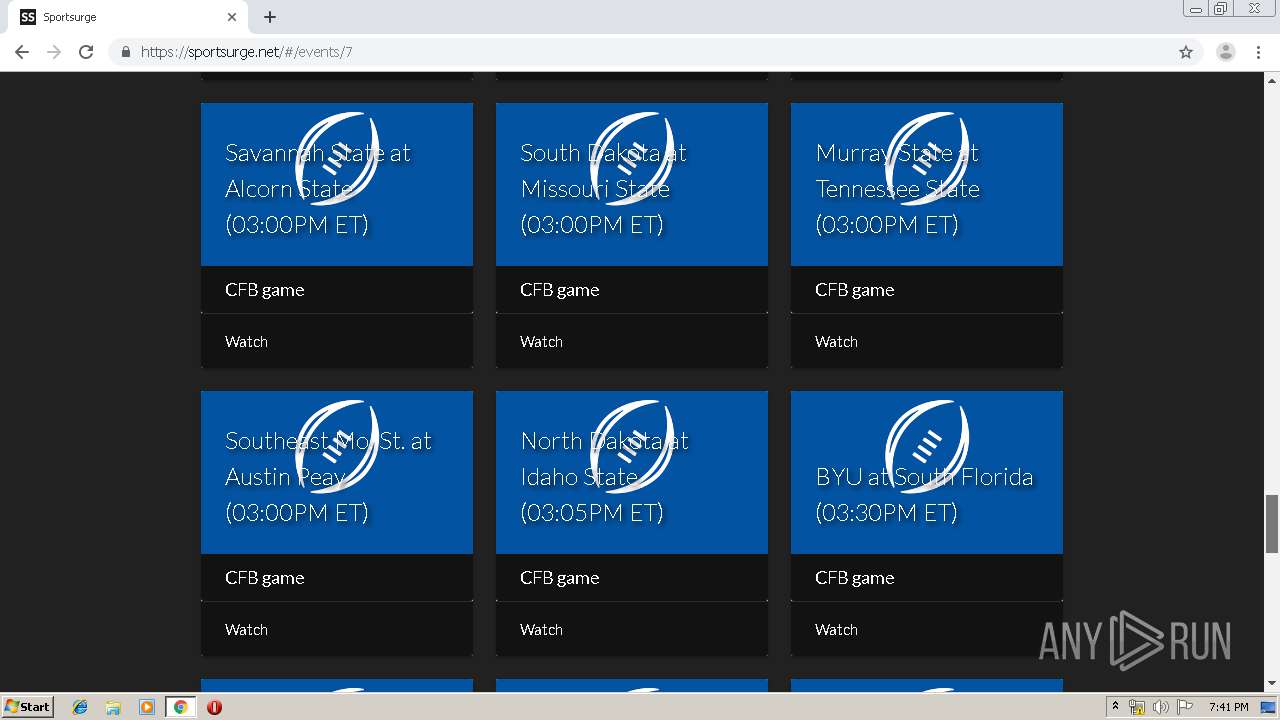Click the page vertical scrollbar thumb

click(x=1272, y=523)
